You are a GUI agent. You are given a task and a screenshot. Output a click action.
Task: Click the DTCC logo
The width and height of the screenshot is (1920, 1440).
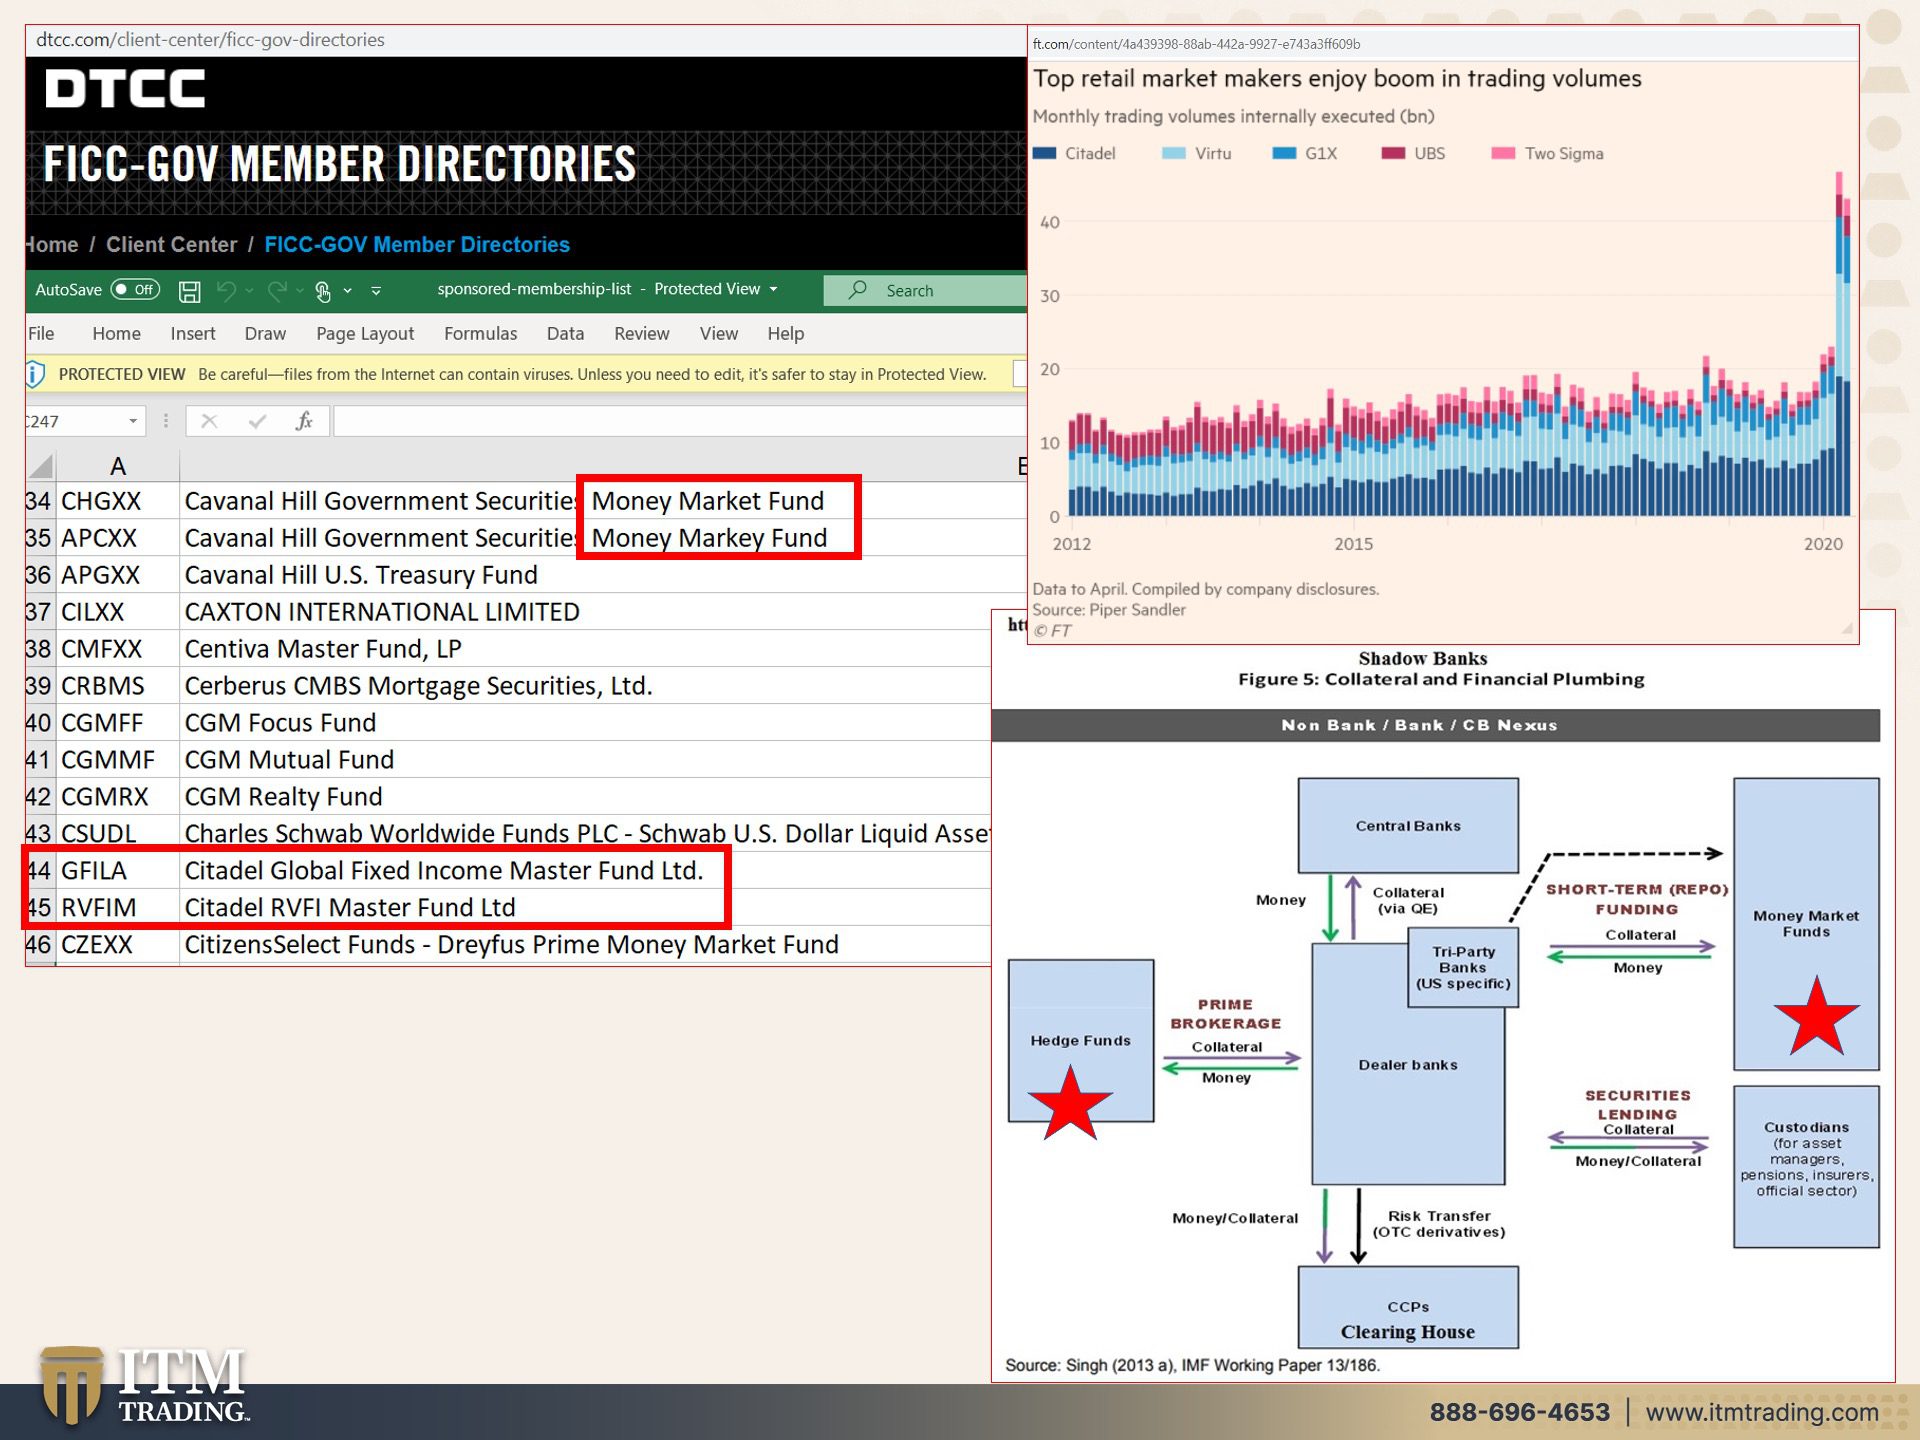point(125,88)
